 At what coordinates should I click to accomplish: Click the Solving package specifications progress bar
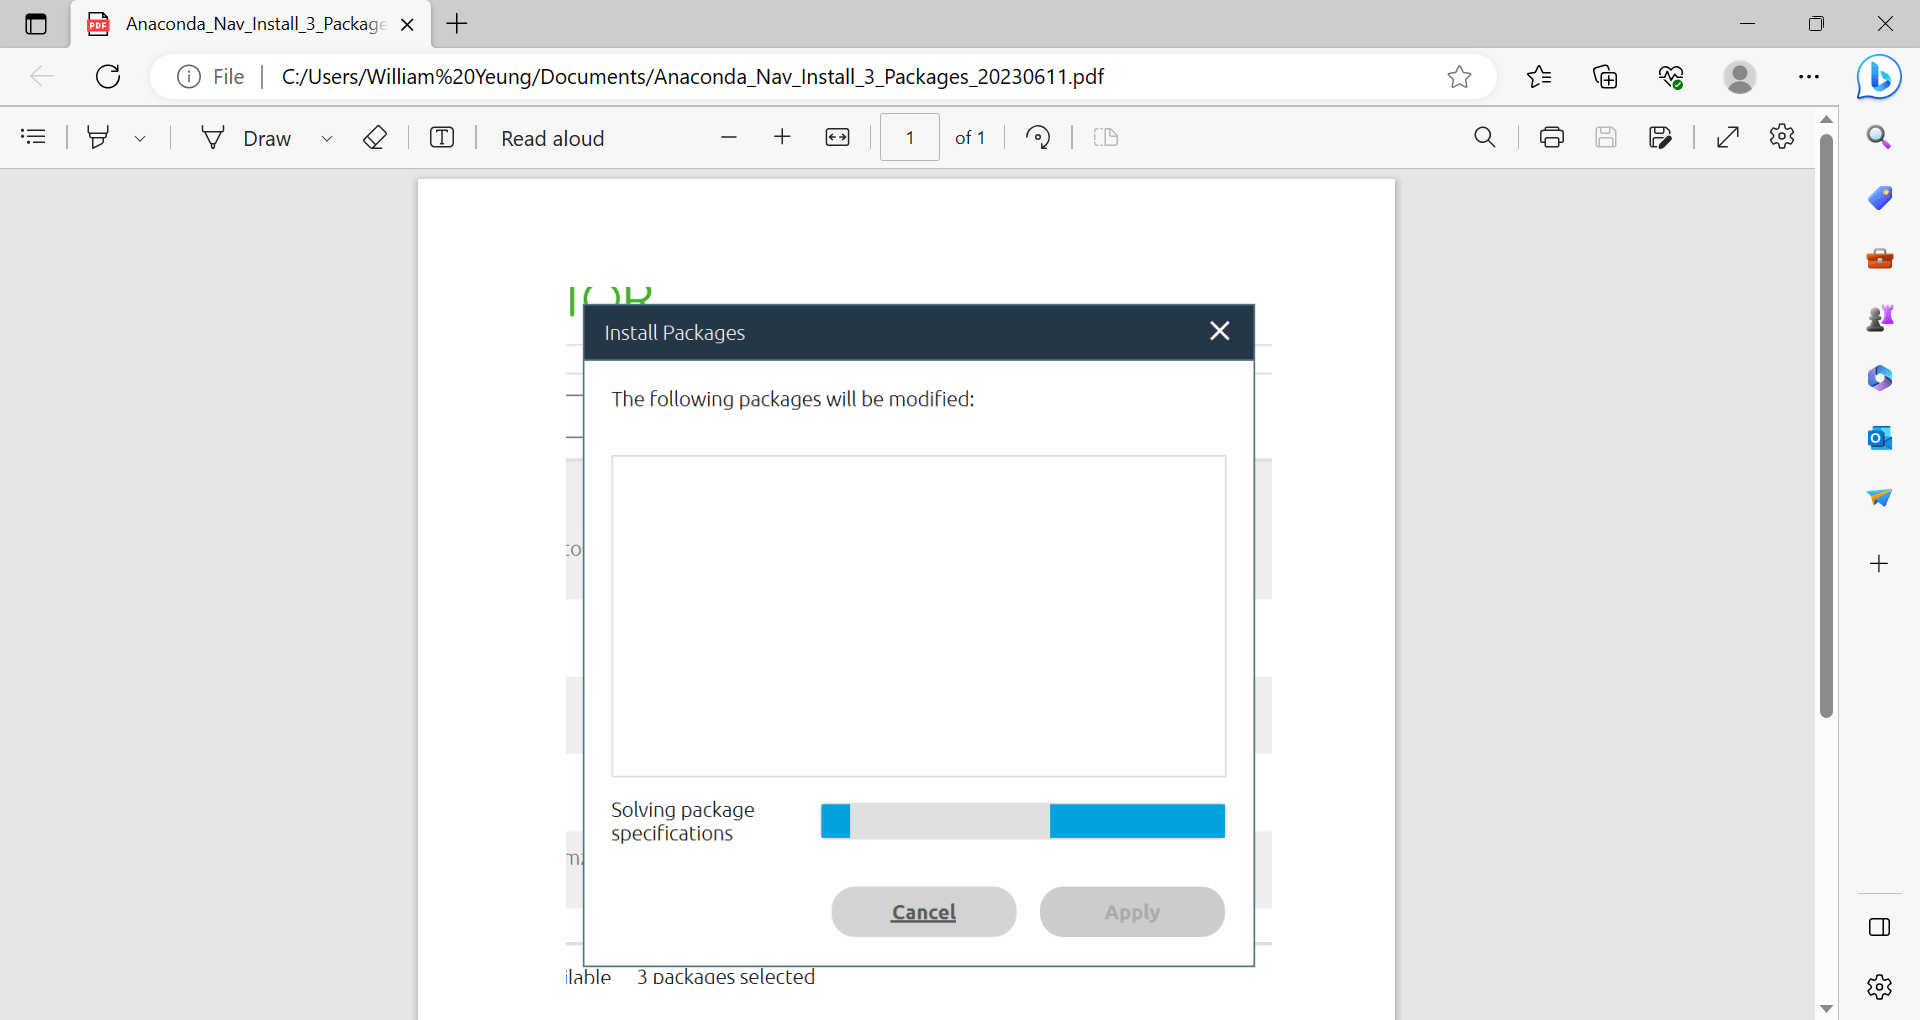click(1021, 821)
